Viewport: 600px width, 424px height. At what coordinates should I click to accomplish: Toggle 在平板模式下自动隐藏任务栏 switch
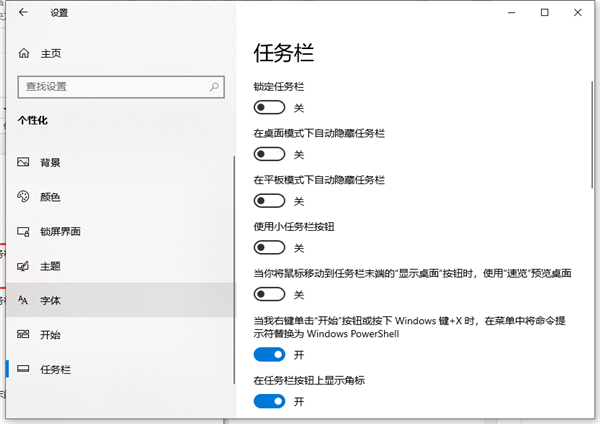pos(270,201)
